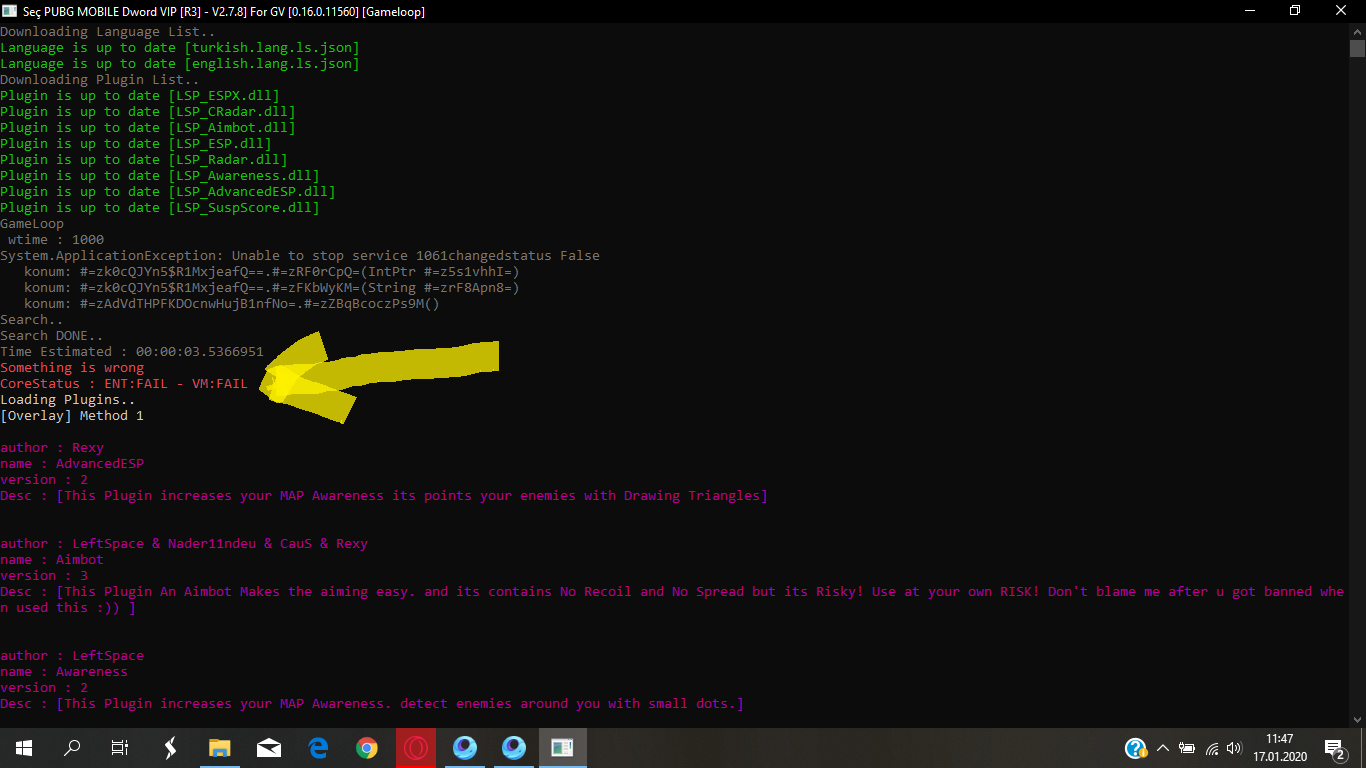Click the 'name : Awareness' line

[x=64, y=672]
